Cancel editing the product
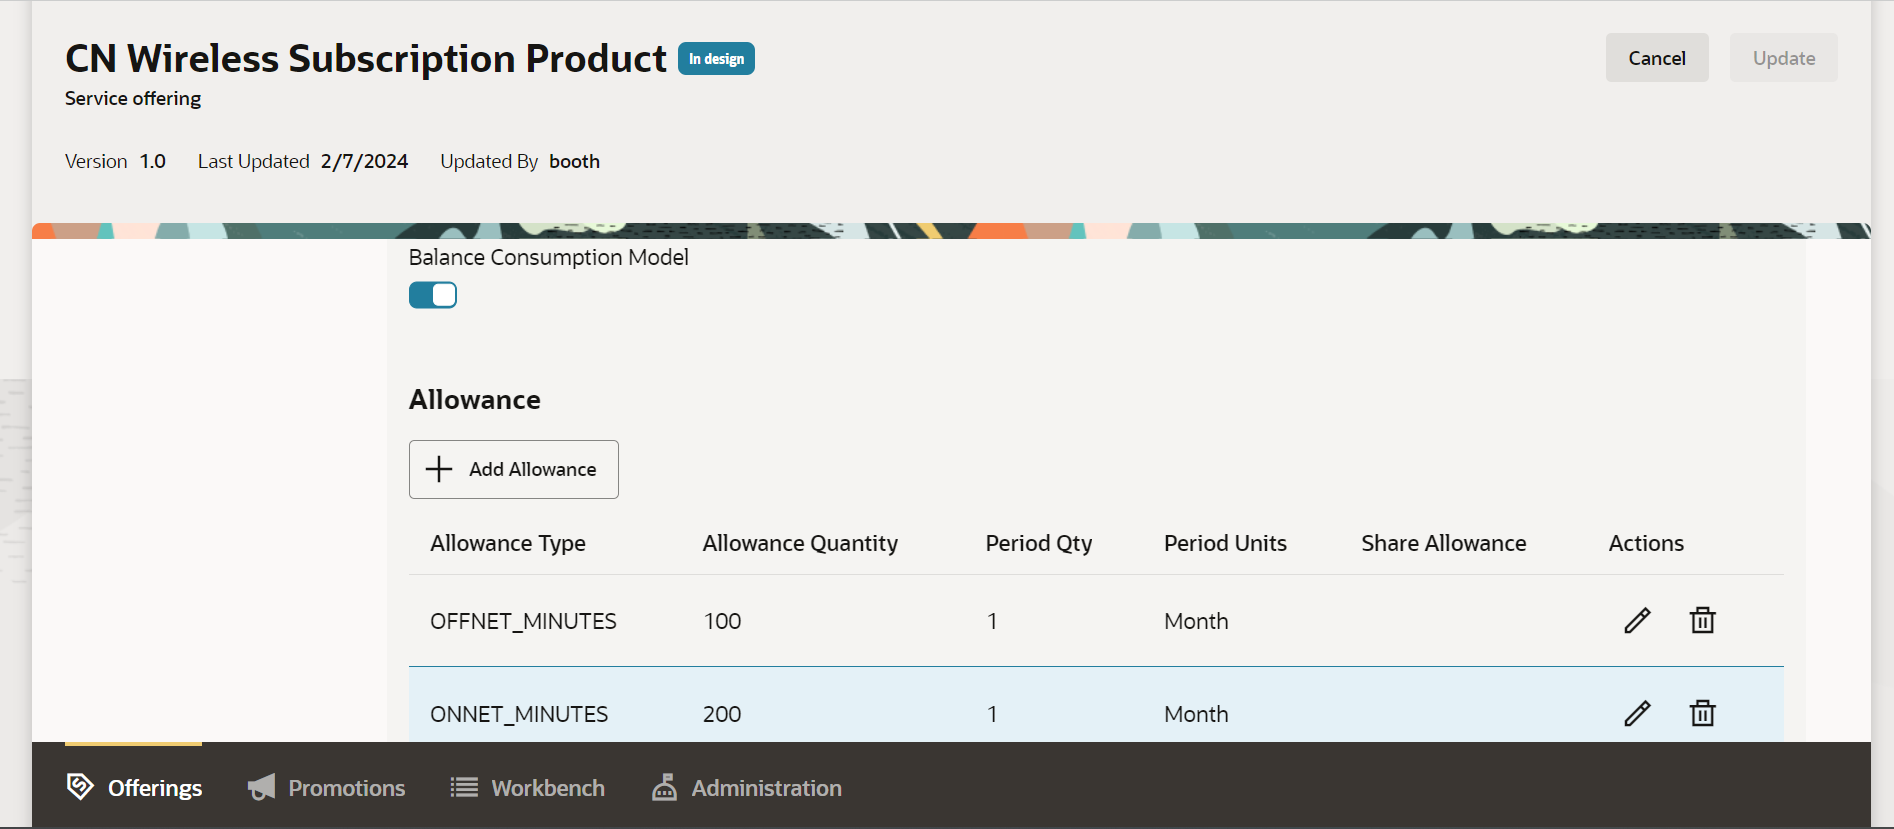 tap(1656, 58)
